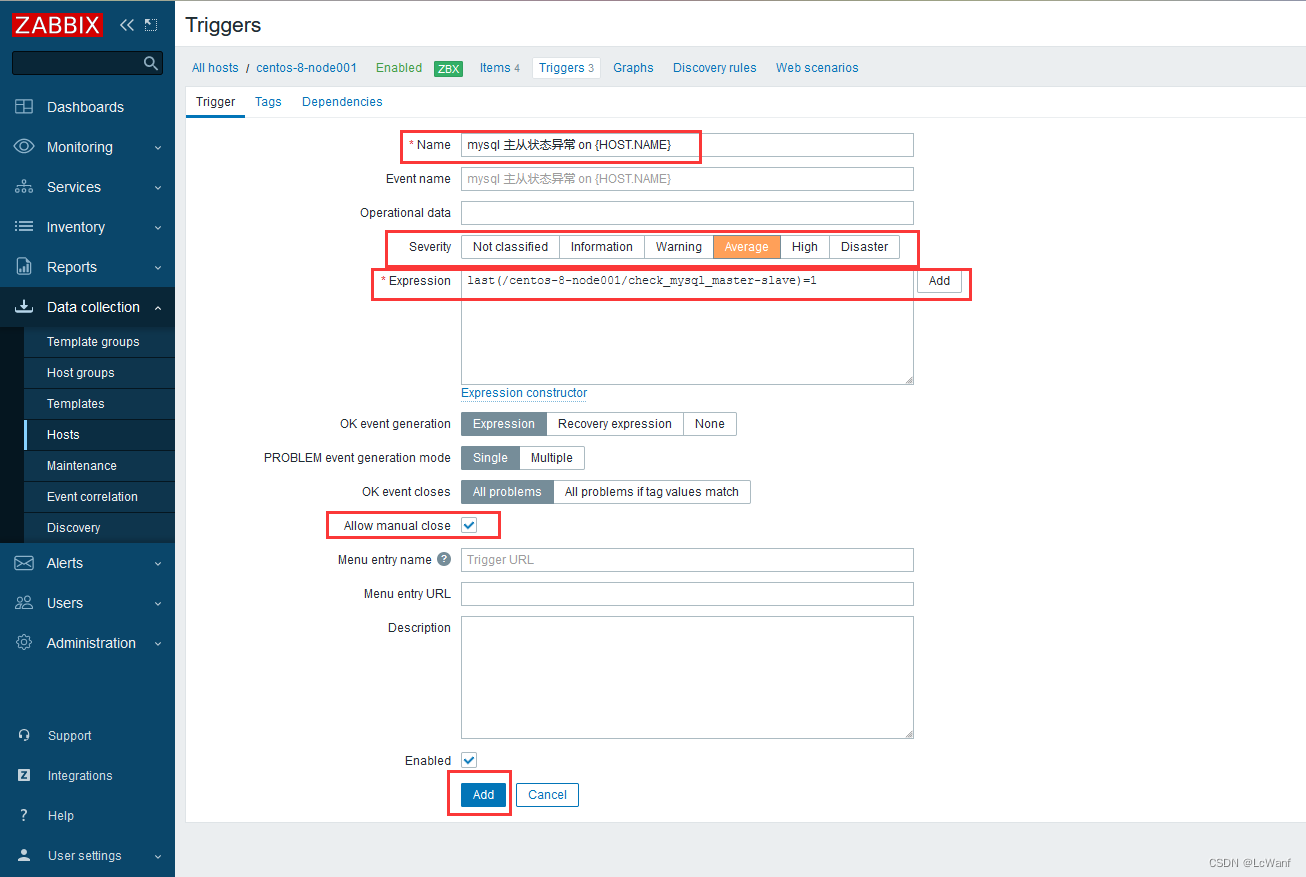This screenshot has height=877, width=1306.
Task: Choose Recovery expression for OK event generation
Action: click(615, 424)
